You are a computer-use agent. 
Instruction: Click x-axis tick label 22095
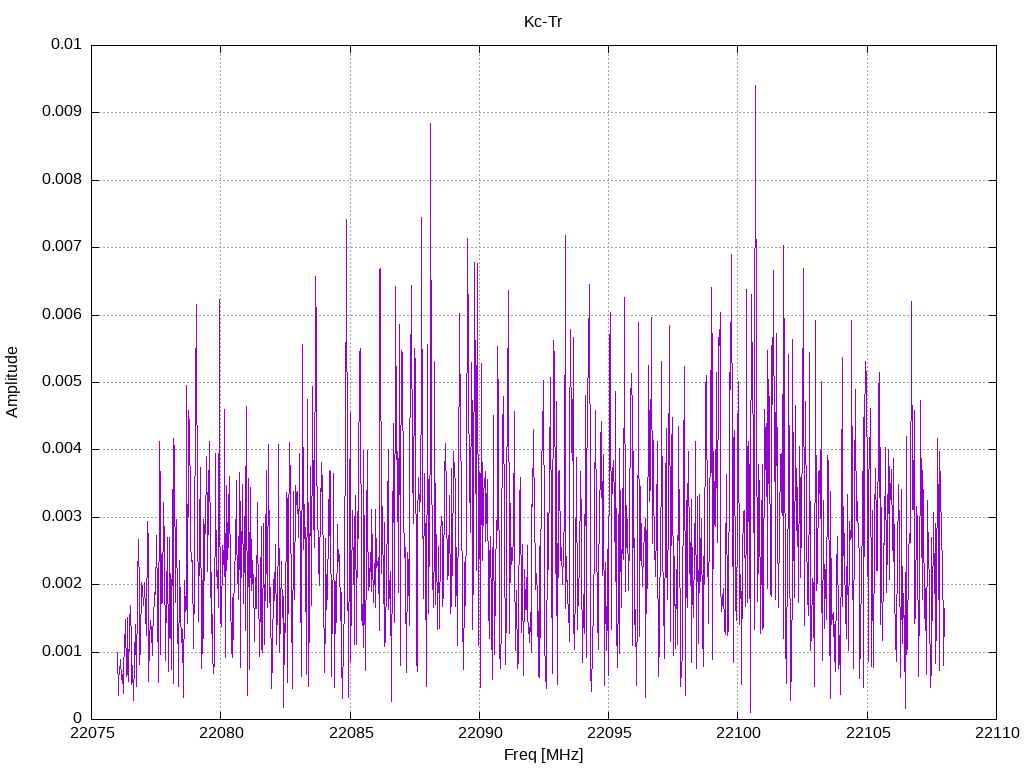[x=609, y=733]
